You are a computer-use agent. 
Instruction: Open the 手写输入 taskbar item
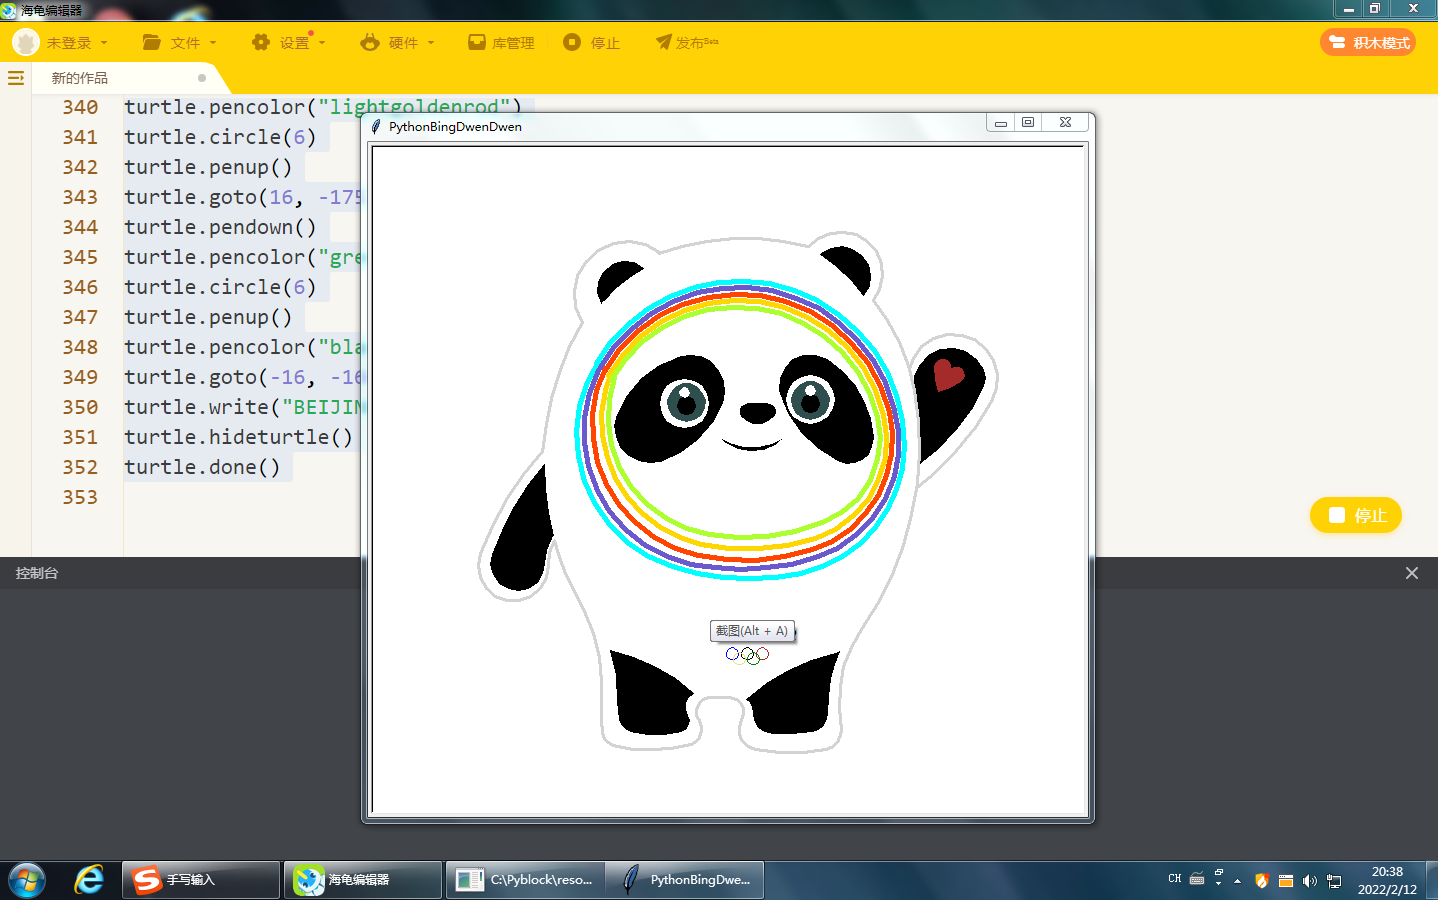tap(201, 880)
